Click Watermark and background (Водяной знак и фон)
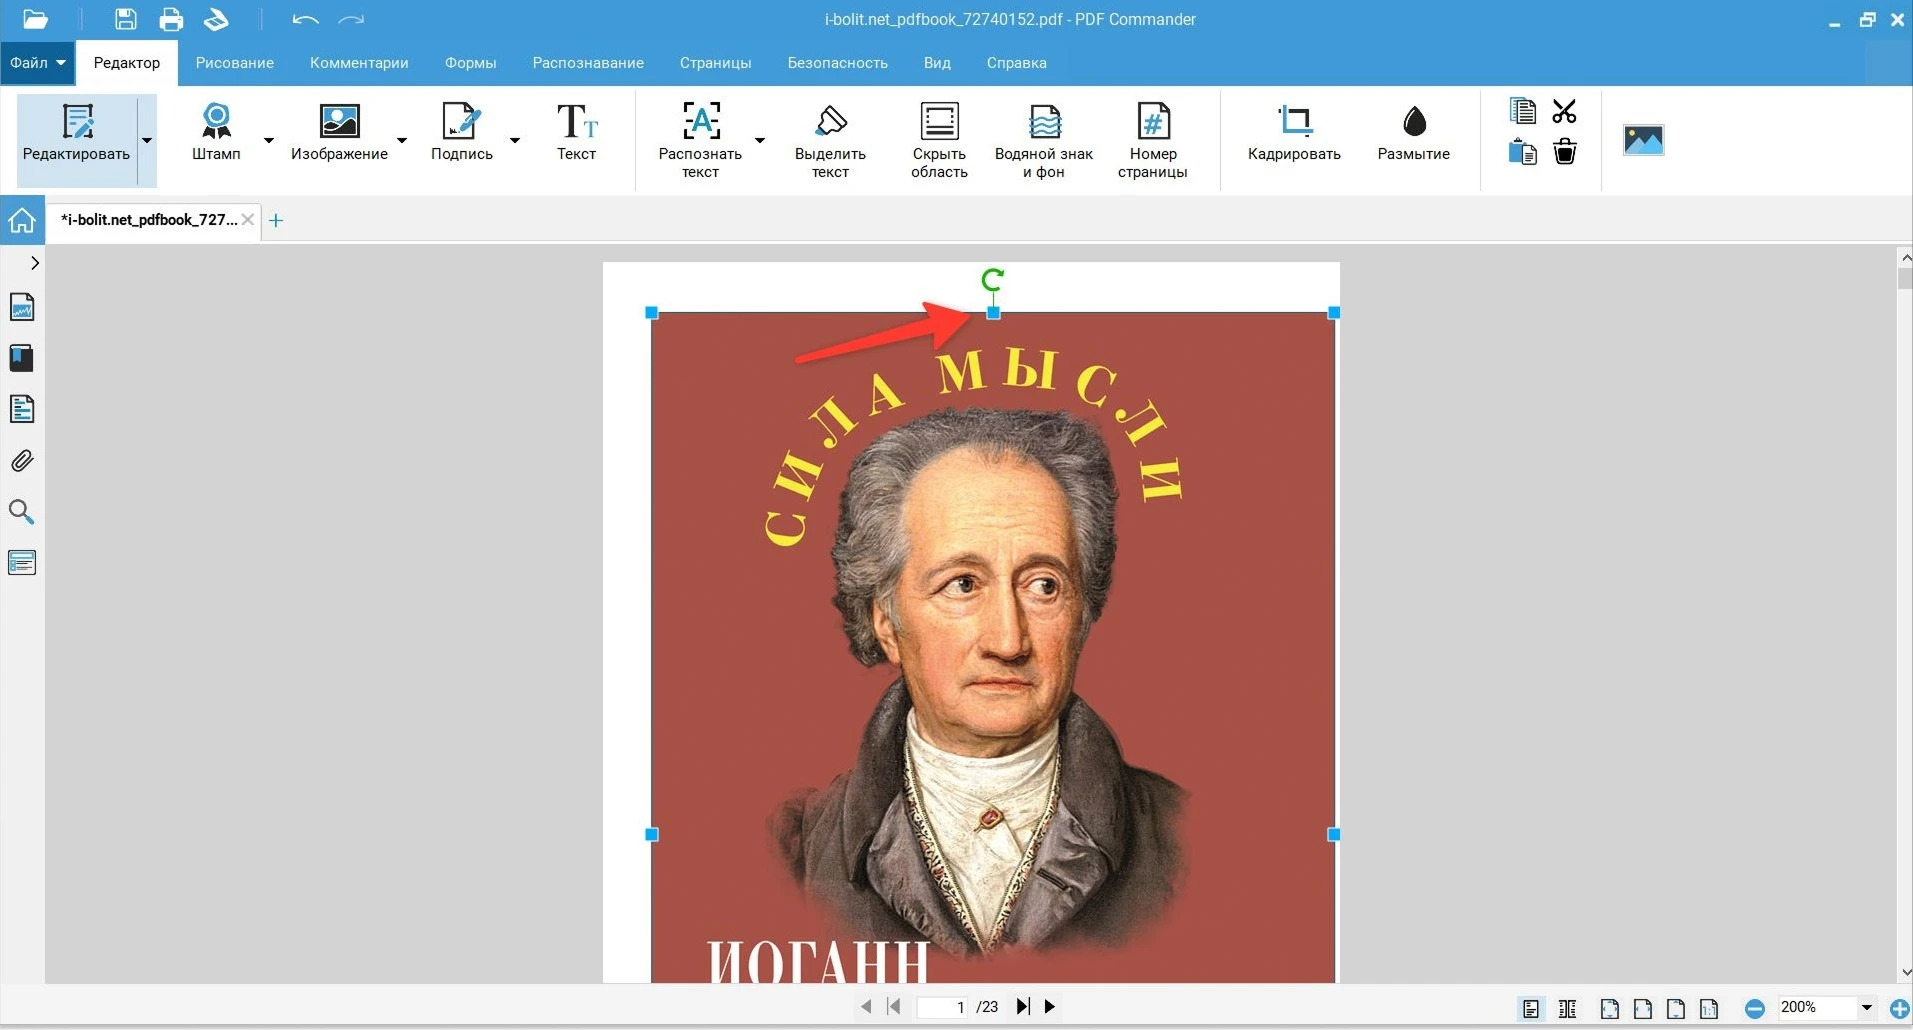 1043,140
